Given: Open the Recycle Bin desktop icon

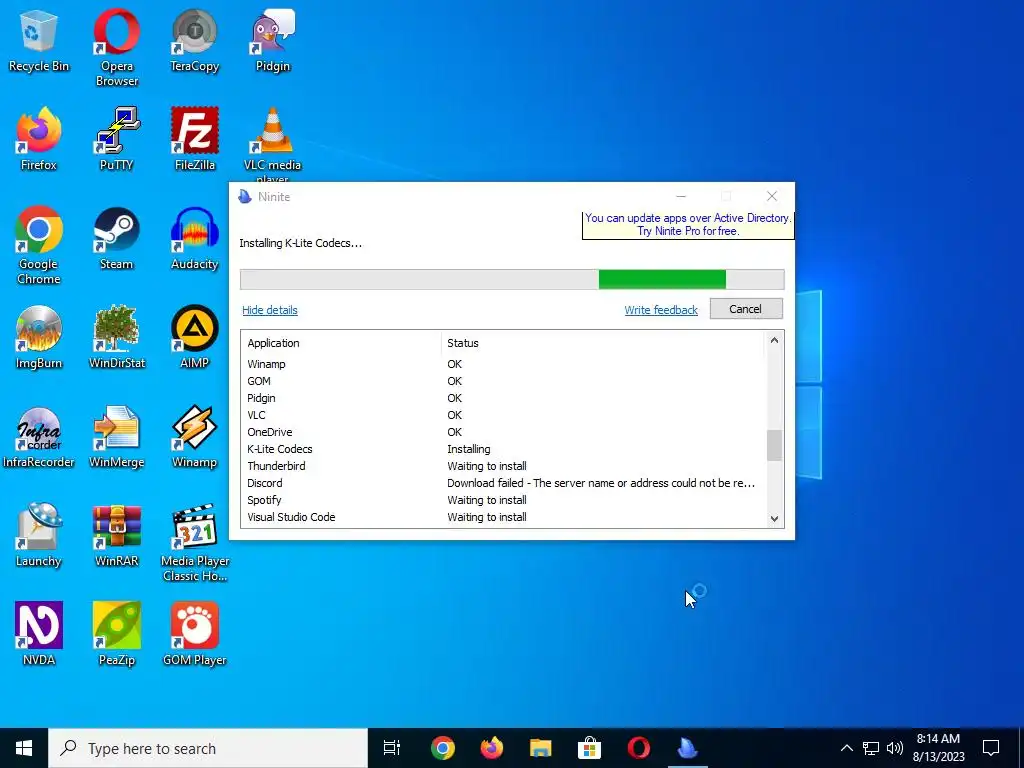Looking at the screenshot, I should click(x=39, y=41).
